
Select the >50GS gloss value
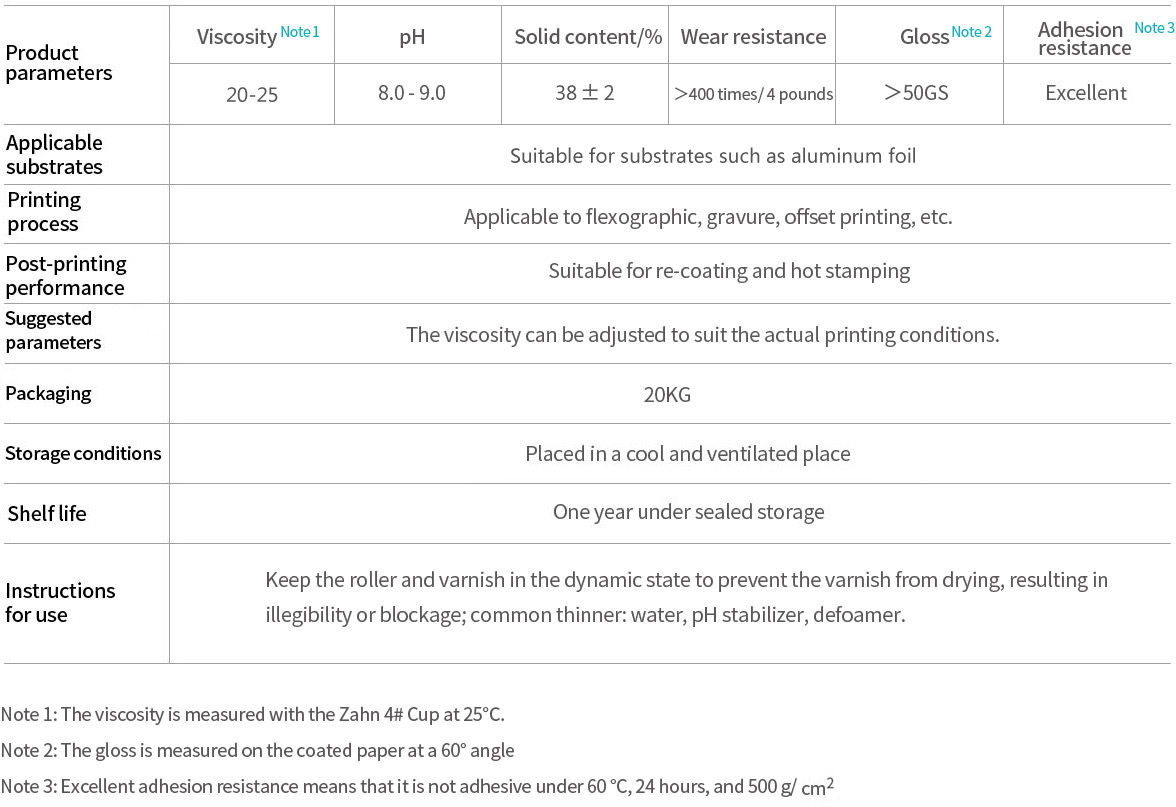click(x=916, y=93)
